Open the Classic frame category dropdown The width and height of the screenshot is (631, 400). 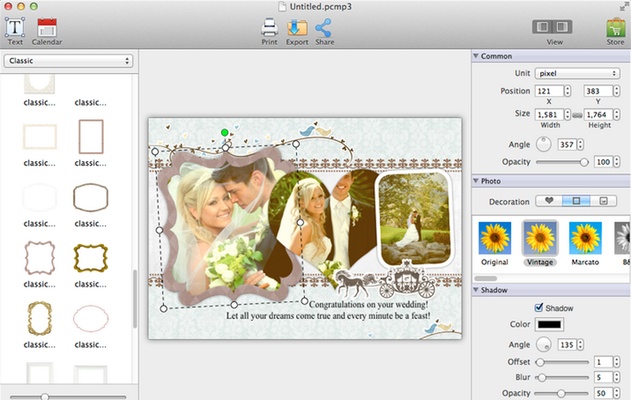point(68,61)
